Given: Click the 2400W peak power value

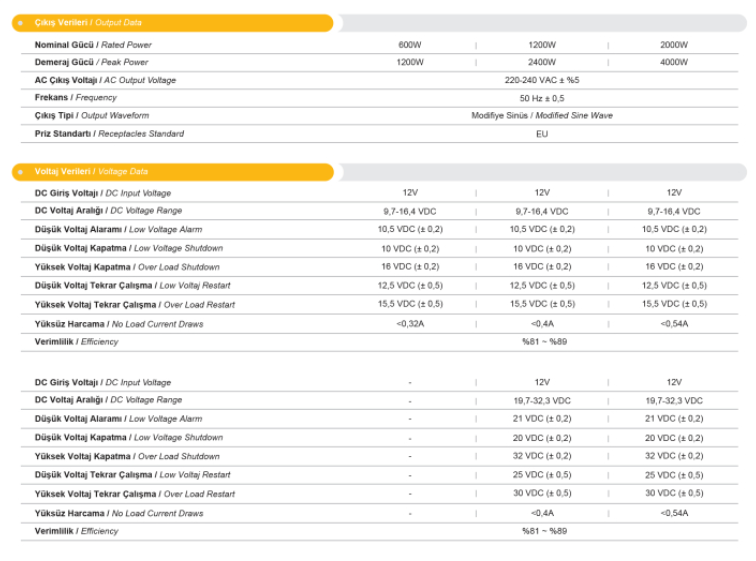Looking at the screenshot, I should [x=541, y=62].
